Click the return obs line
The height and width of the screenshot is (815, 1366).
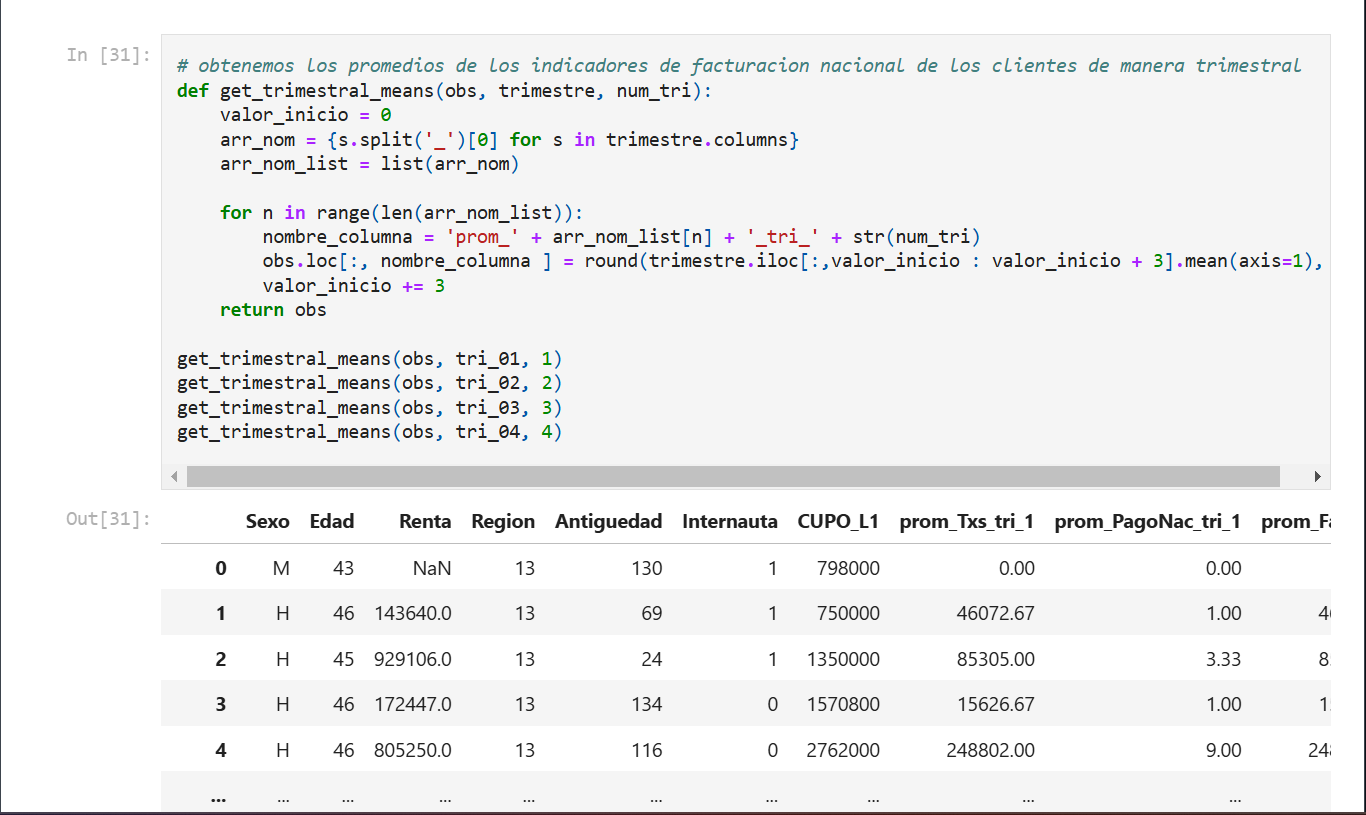(x=273, y=310)
